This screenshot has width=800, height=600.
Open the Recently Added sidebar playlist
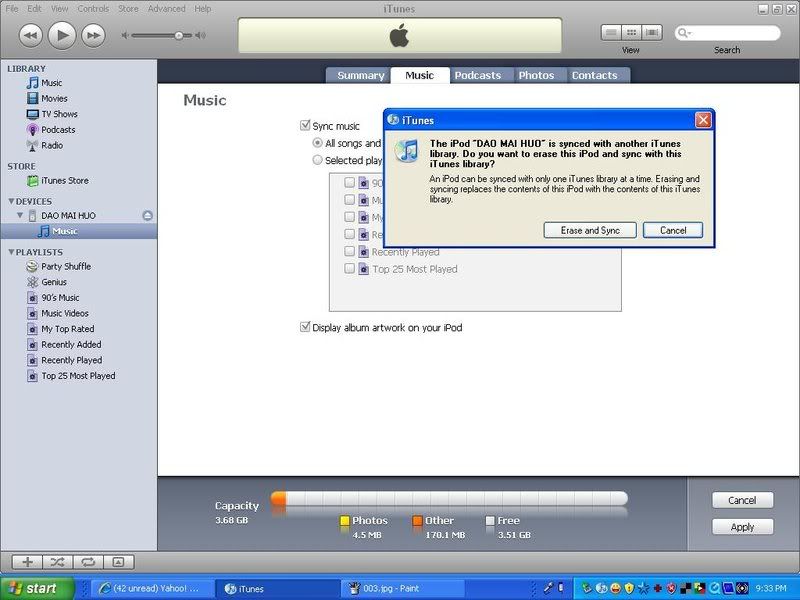tap(71, 344)
